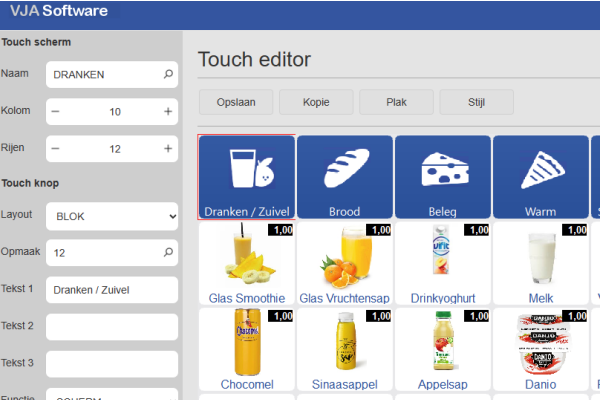This screenshot has width=600, height=400.
Task: Click the search icon in Naam field
Action: pos(168,74)
